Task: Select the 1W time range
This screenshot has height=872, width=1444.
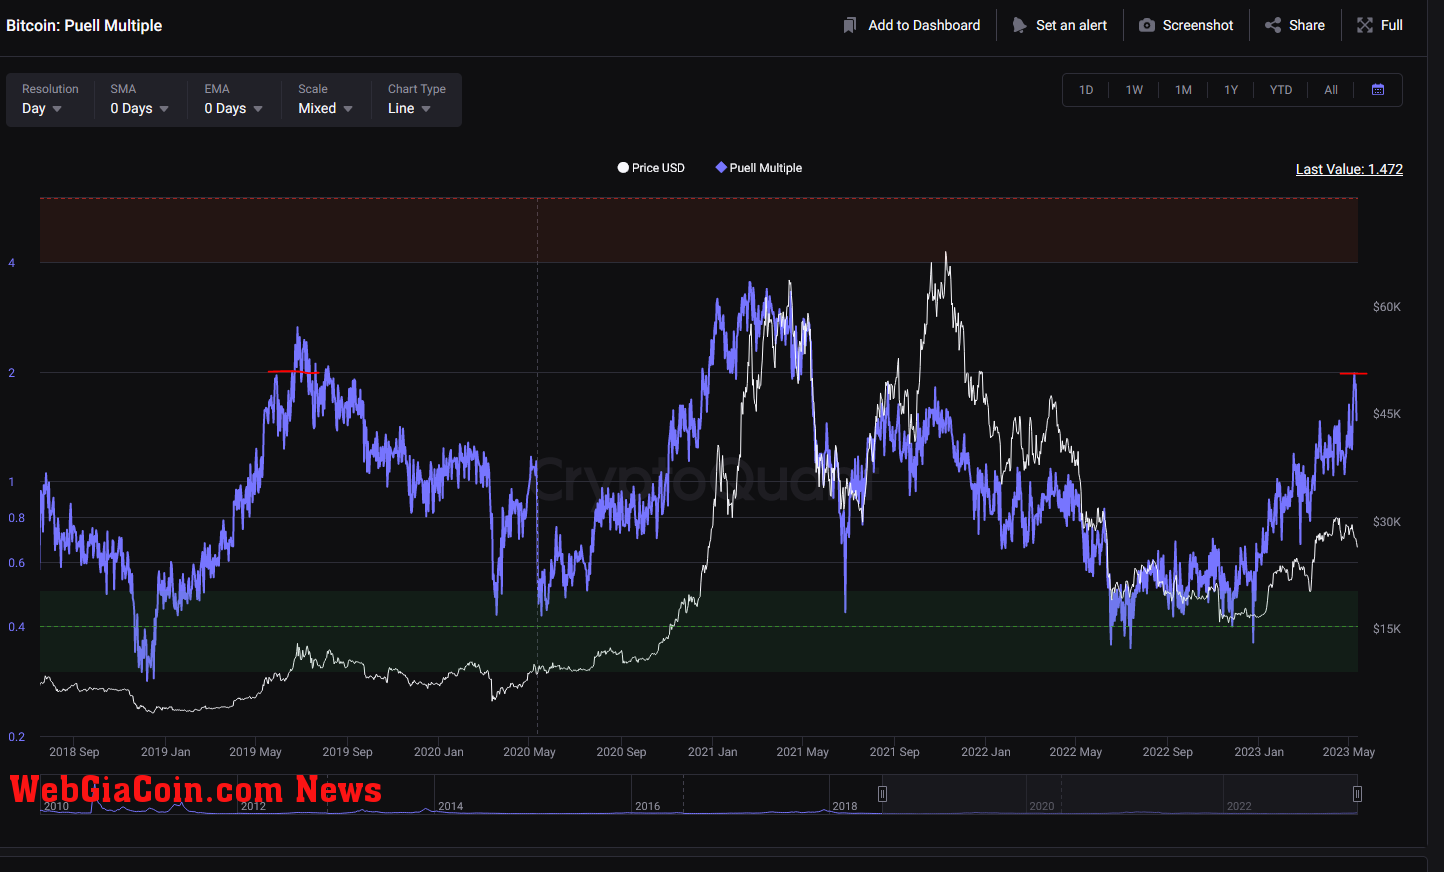Action: (x=1134, y=90)
